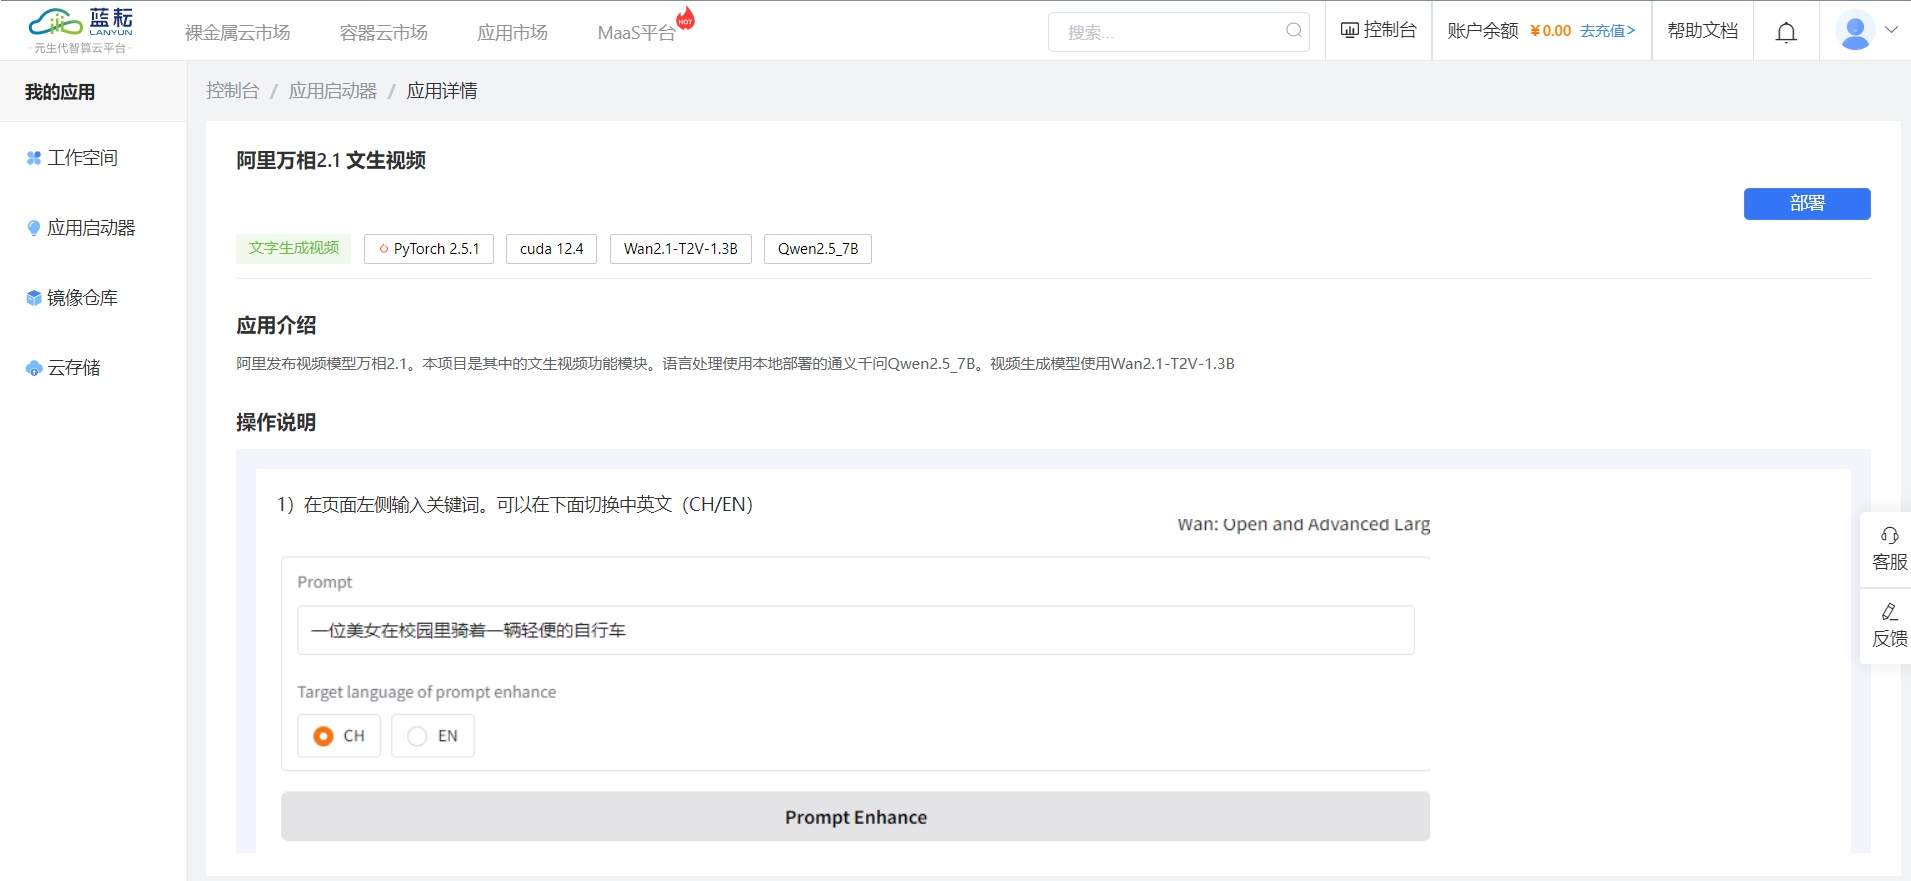
Task: Open 镜像仓库 in sidebar
Action: pyautogui.click(x=83, y=298)
